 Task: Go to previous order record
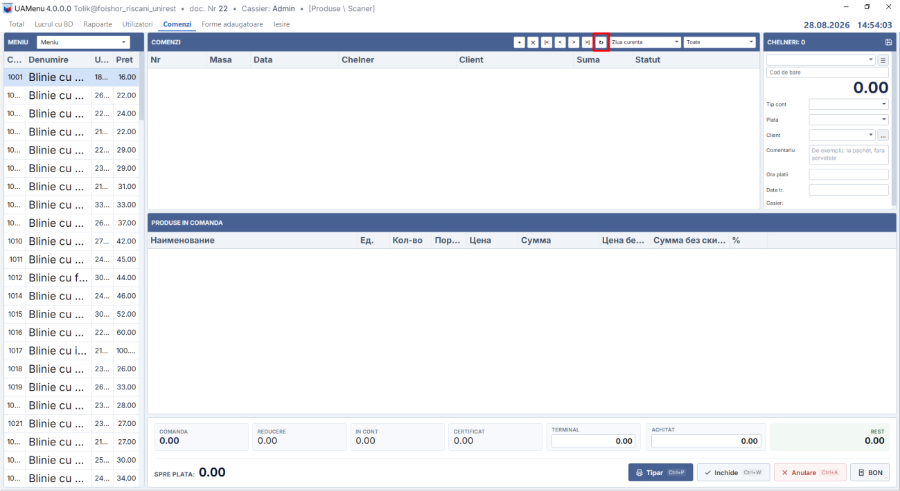[560, 42]
